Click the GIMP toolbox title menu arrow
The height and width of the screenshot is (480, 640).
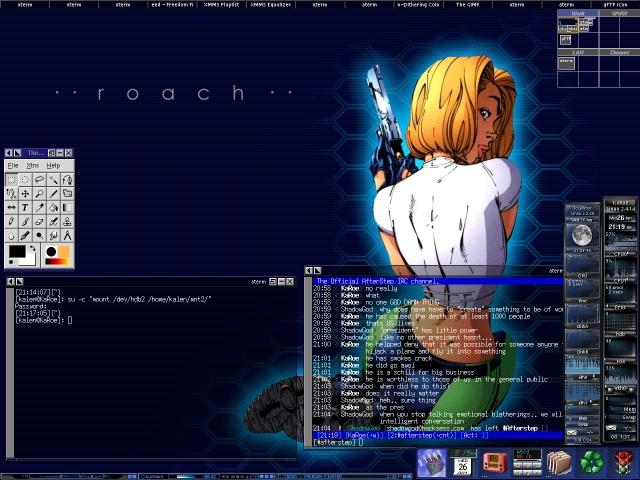click(9, 153)
